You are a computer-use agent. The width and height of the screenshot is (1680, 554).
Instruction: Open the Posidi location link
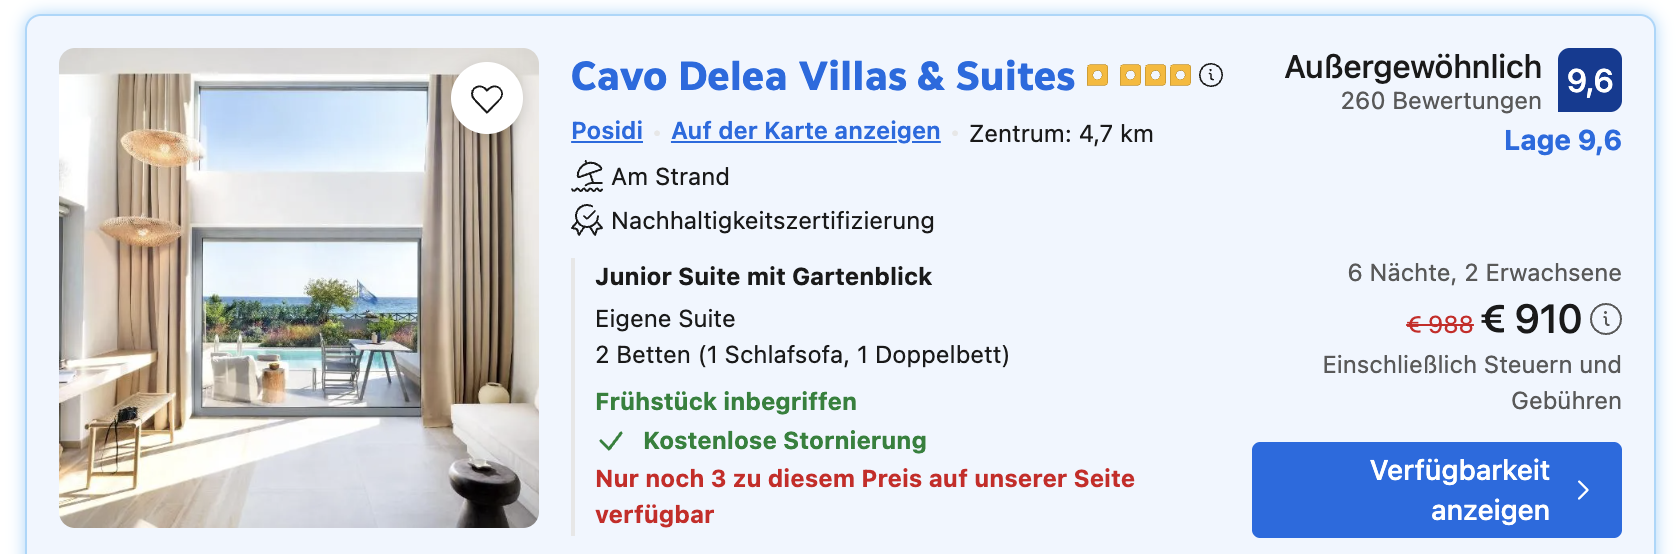pos(607,131)
